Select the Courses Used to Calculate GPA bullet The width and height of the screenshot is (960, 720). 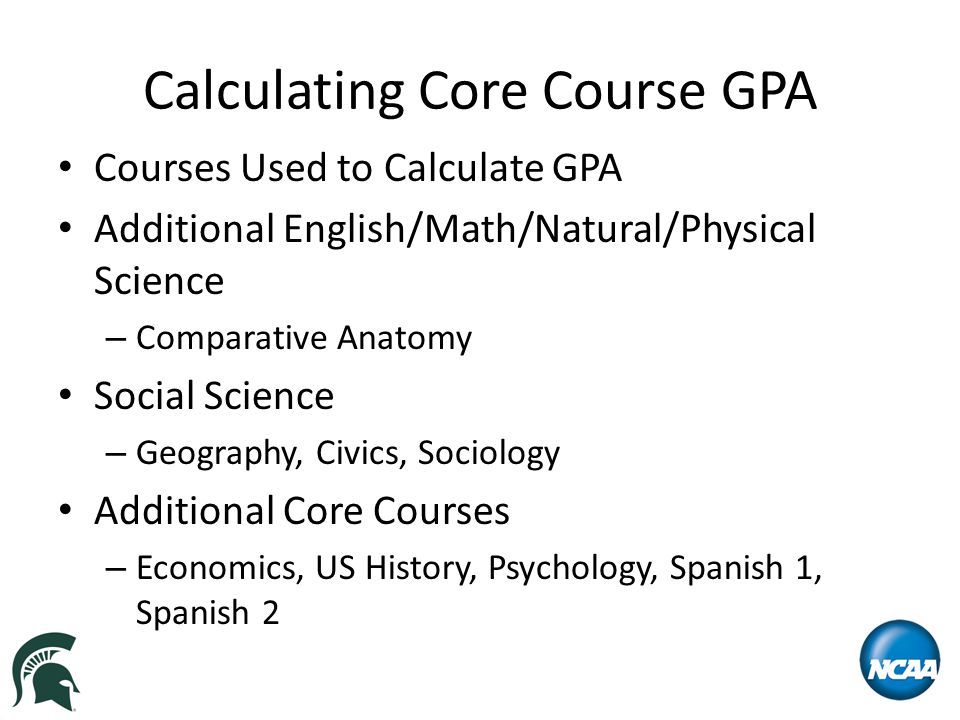[x=358, y=168]
